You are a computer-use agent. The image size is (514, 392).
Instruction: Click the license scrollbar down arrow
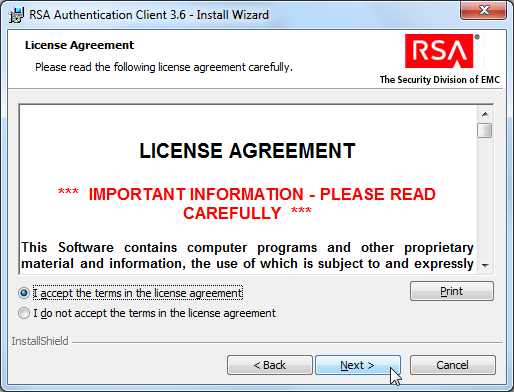coord(485,266)
